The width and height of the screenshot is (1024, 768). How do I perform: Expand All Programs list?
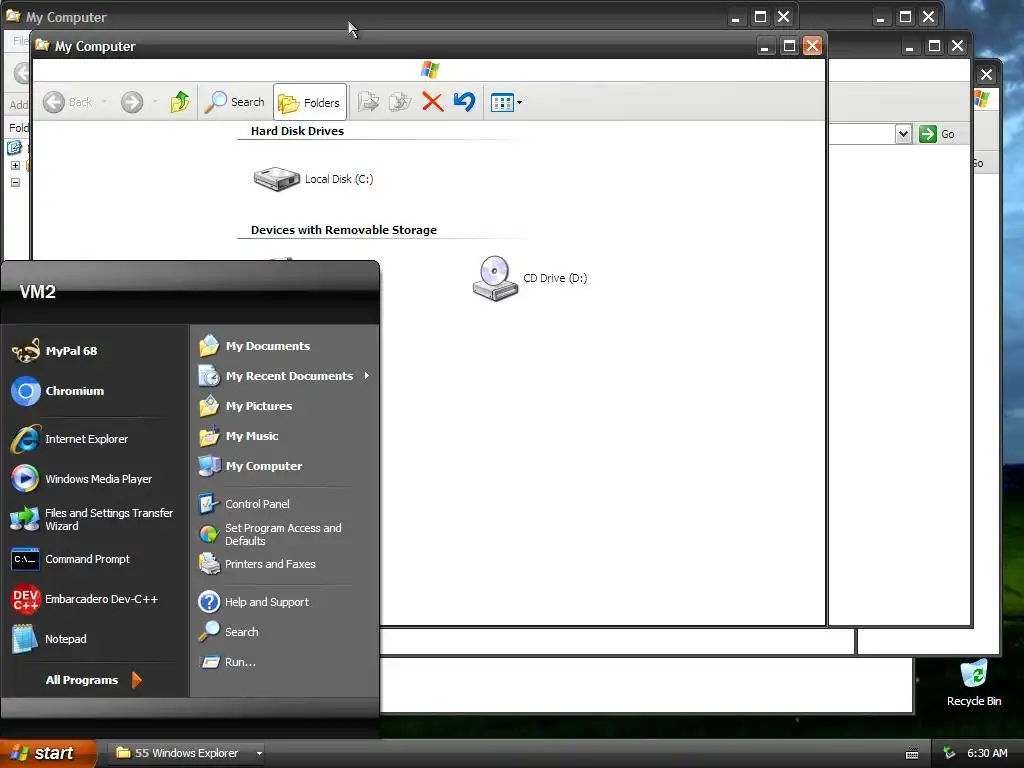pos(93,680)
